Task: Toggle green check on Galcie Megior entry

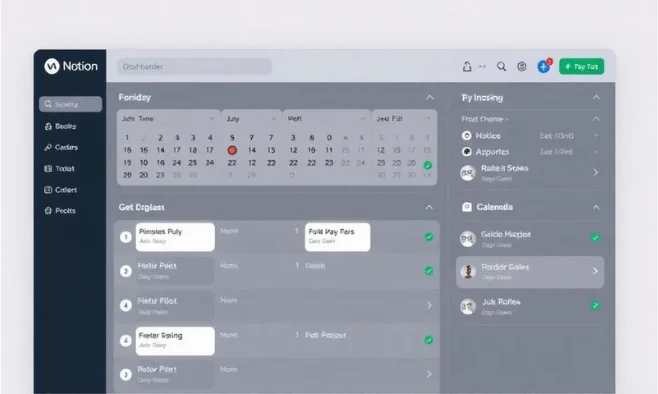Action: pos(595,237)
